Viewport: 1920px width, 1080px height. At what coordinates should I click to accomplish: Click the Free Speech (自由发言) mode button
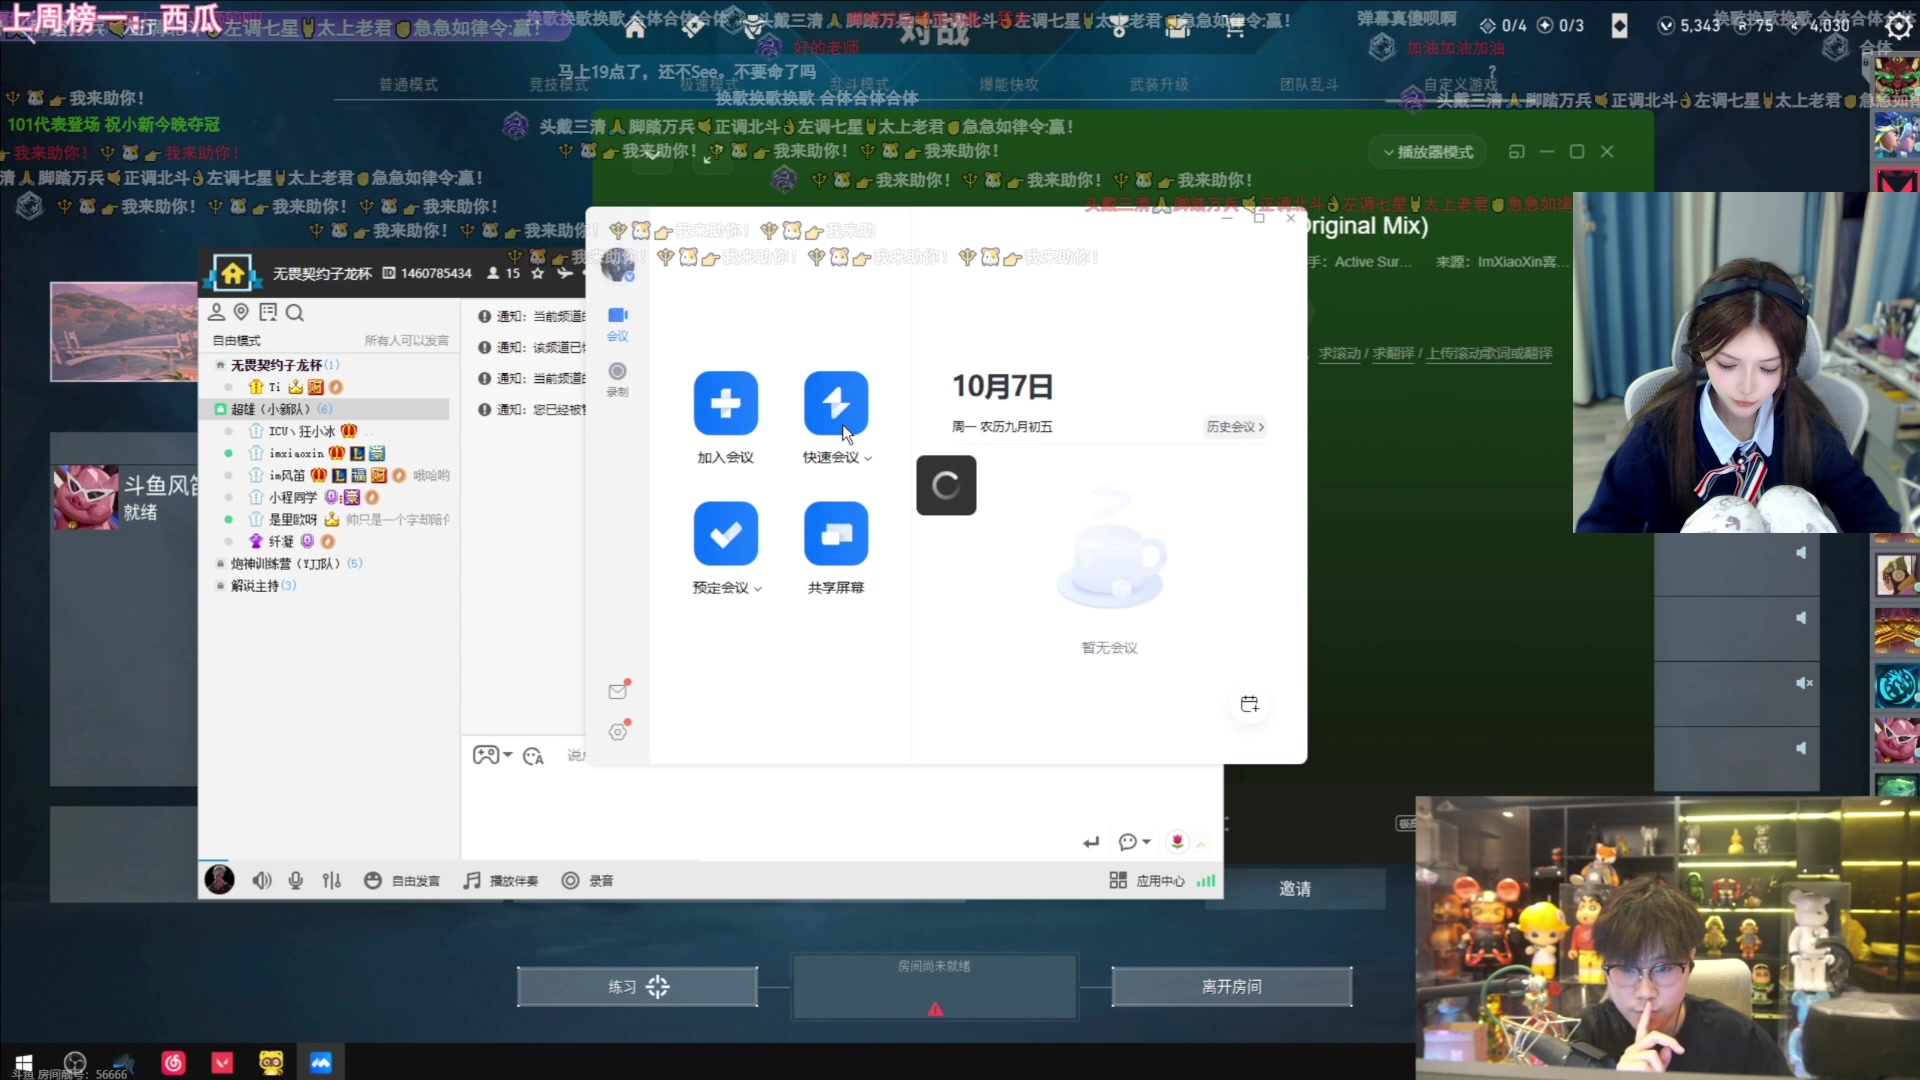point(402,880)
